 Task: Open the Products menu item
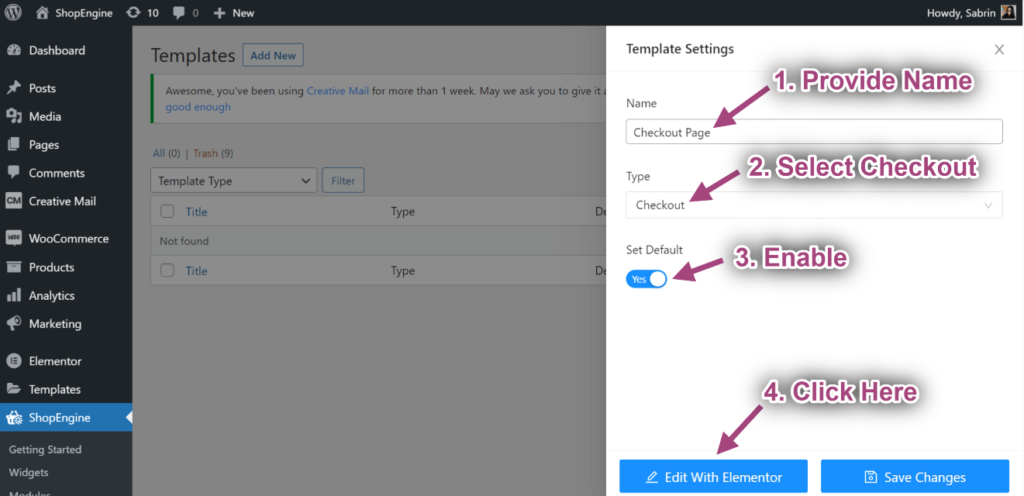[51, 267]
